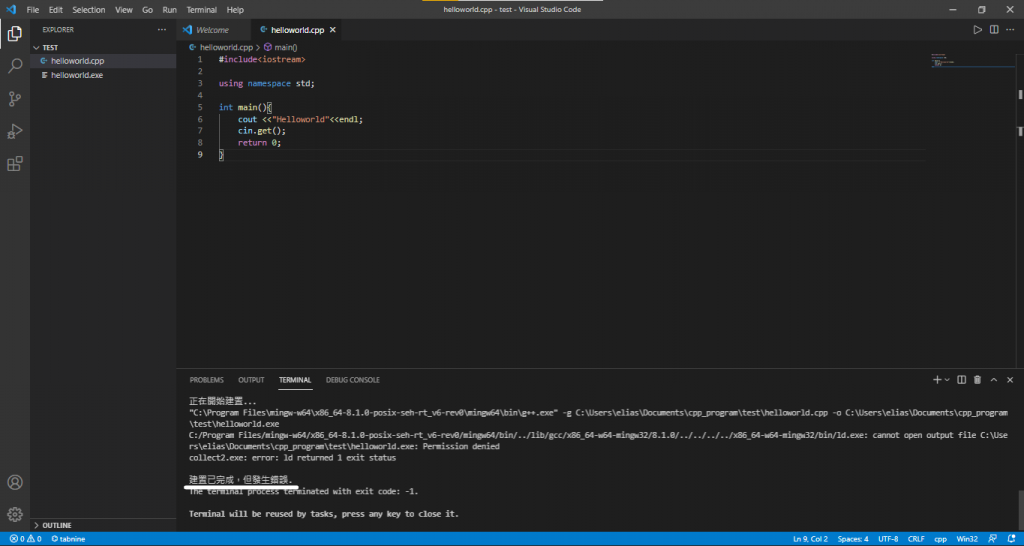The height and width of the screenshot is (546, 1024).
Task: Click the Explorer more actions ellipsis
Action: point(162,30)
